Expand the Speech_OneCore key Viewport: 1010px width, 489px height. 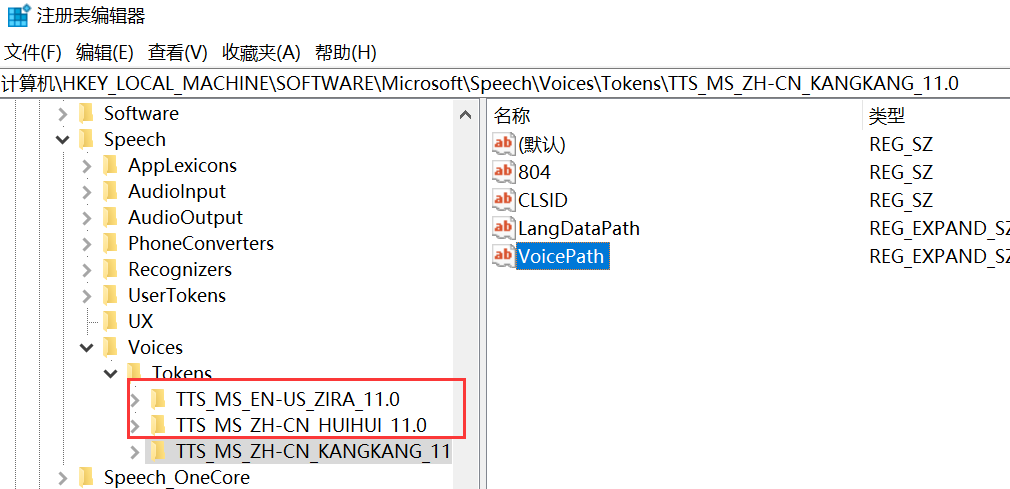tap(62, 478)
